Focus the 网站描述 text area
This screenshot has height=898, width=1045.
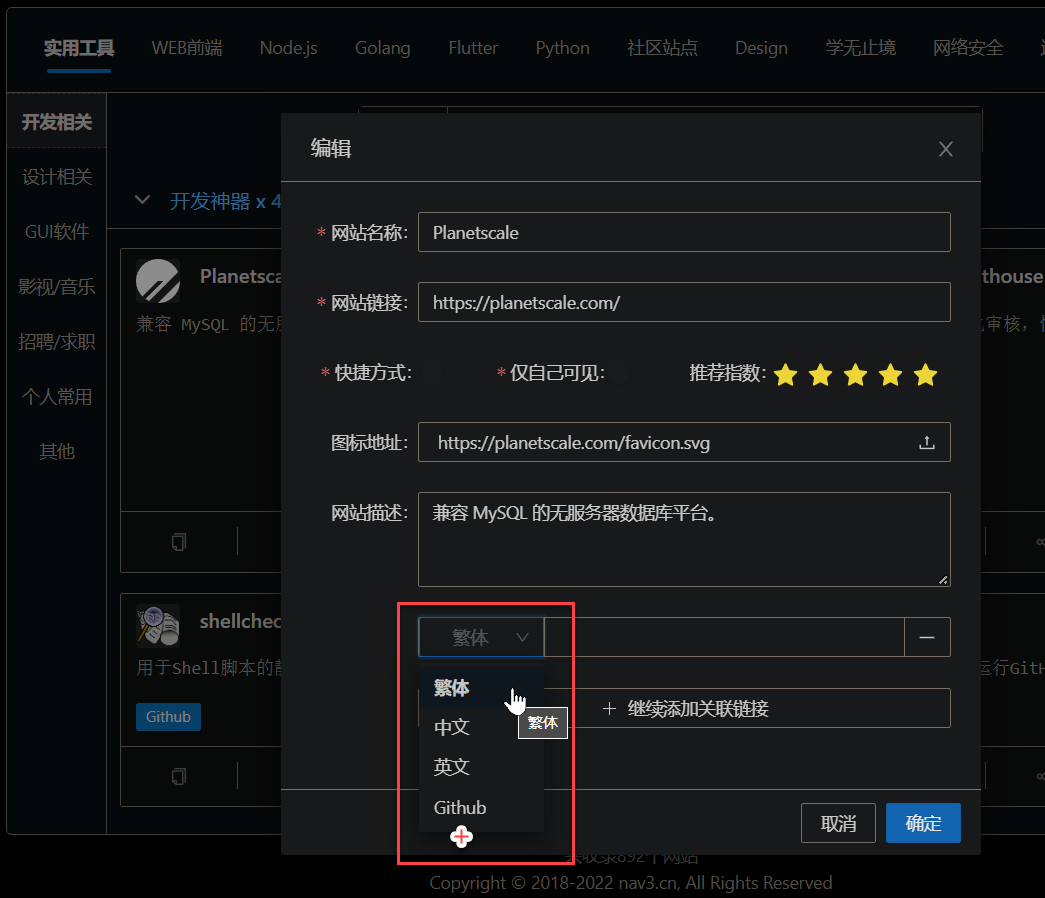(684, 539)
